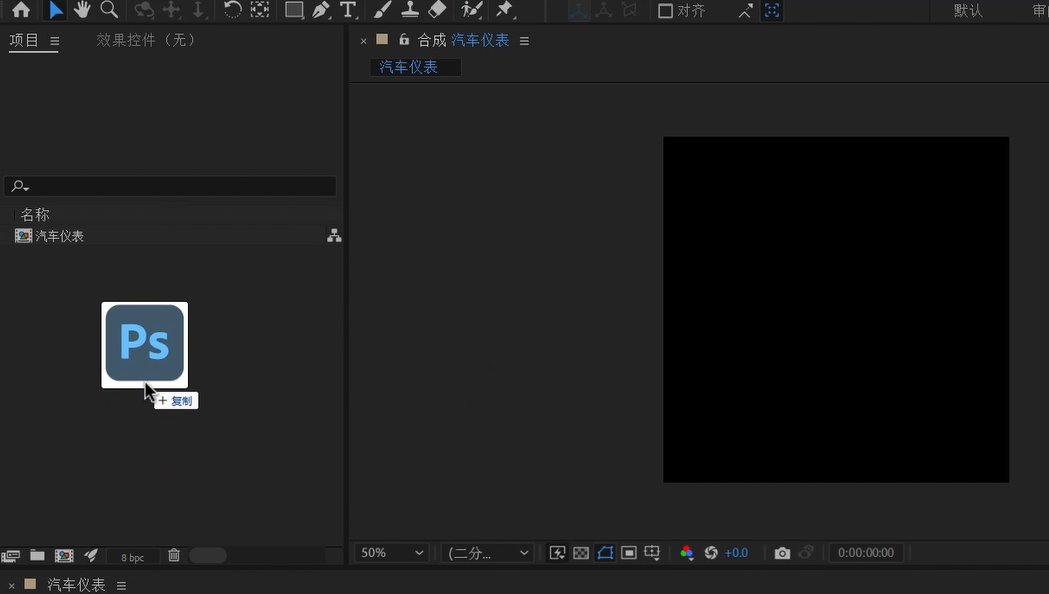The image size is (1049, 594).
Task: Toggle the viewer lock on 合成 panel
Action: coord(403,39)
